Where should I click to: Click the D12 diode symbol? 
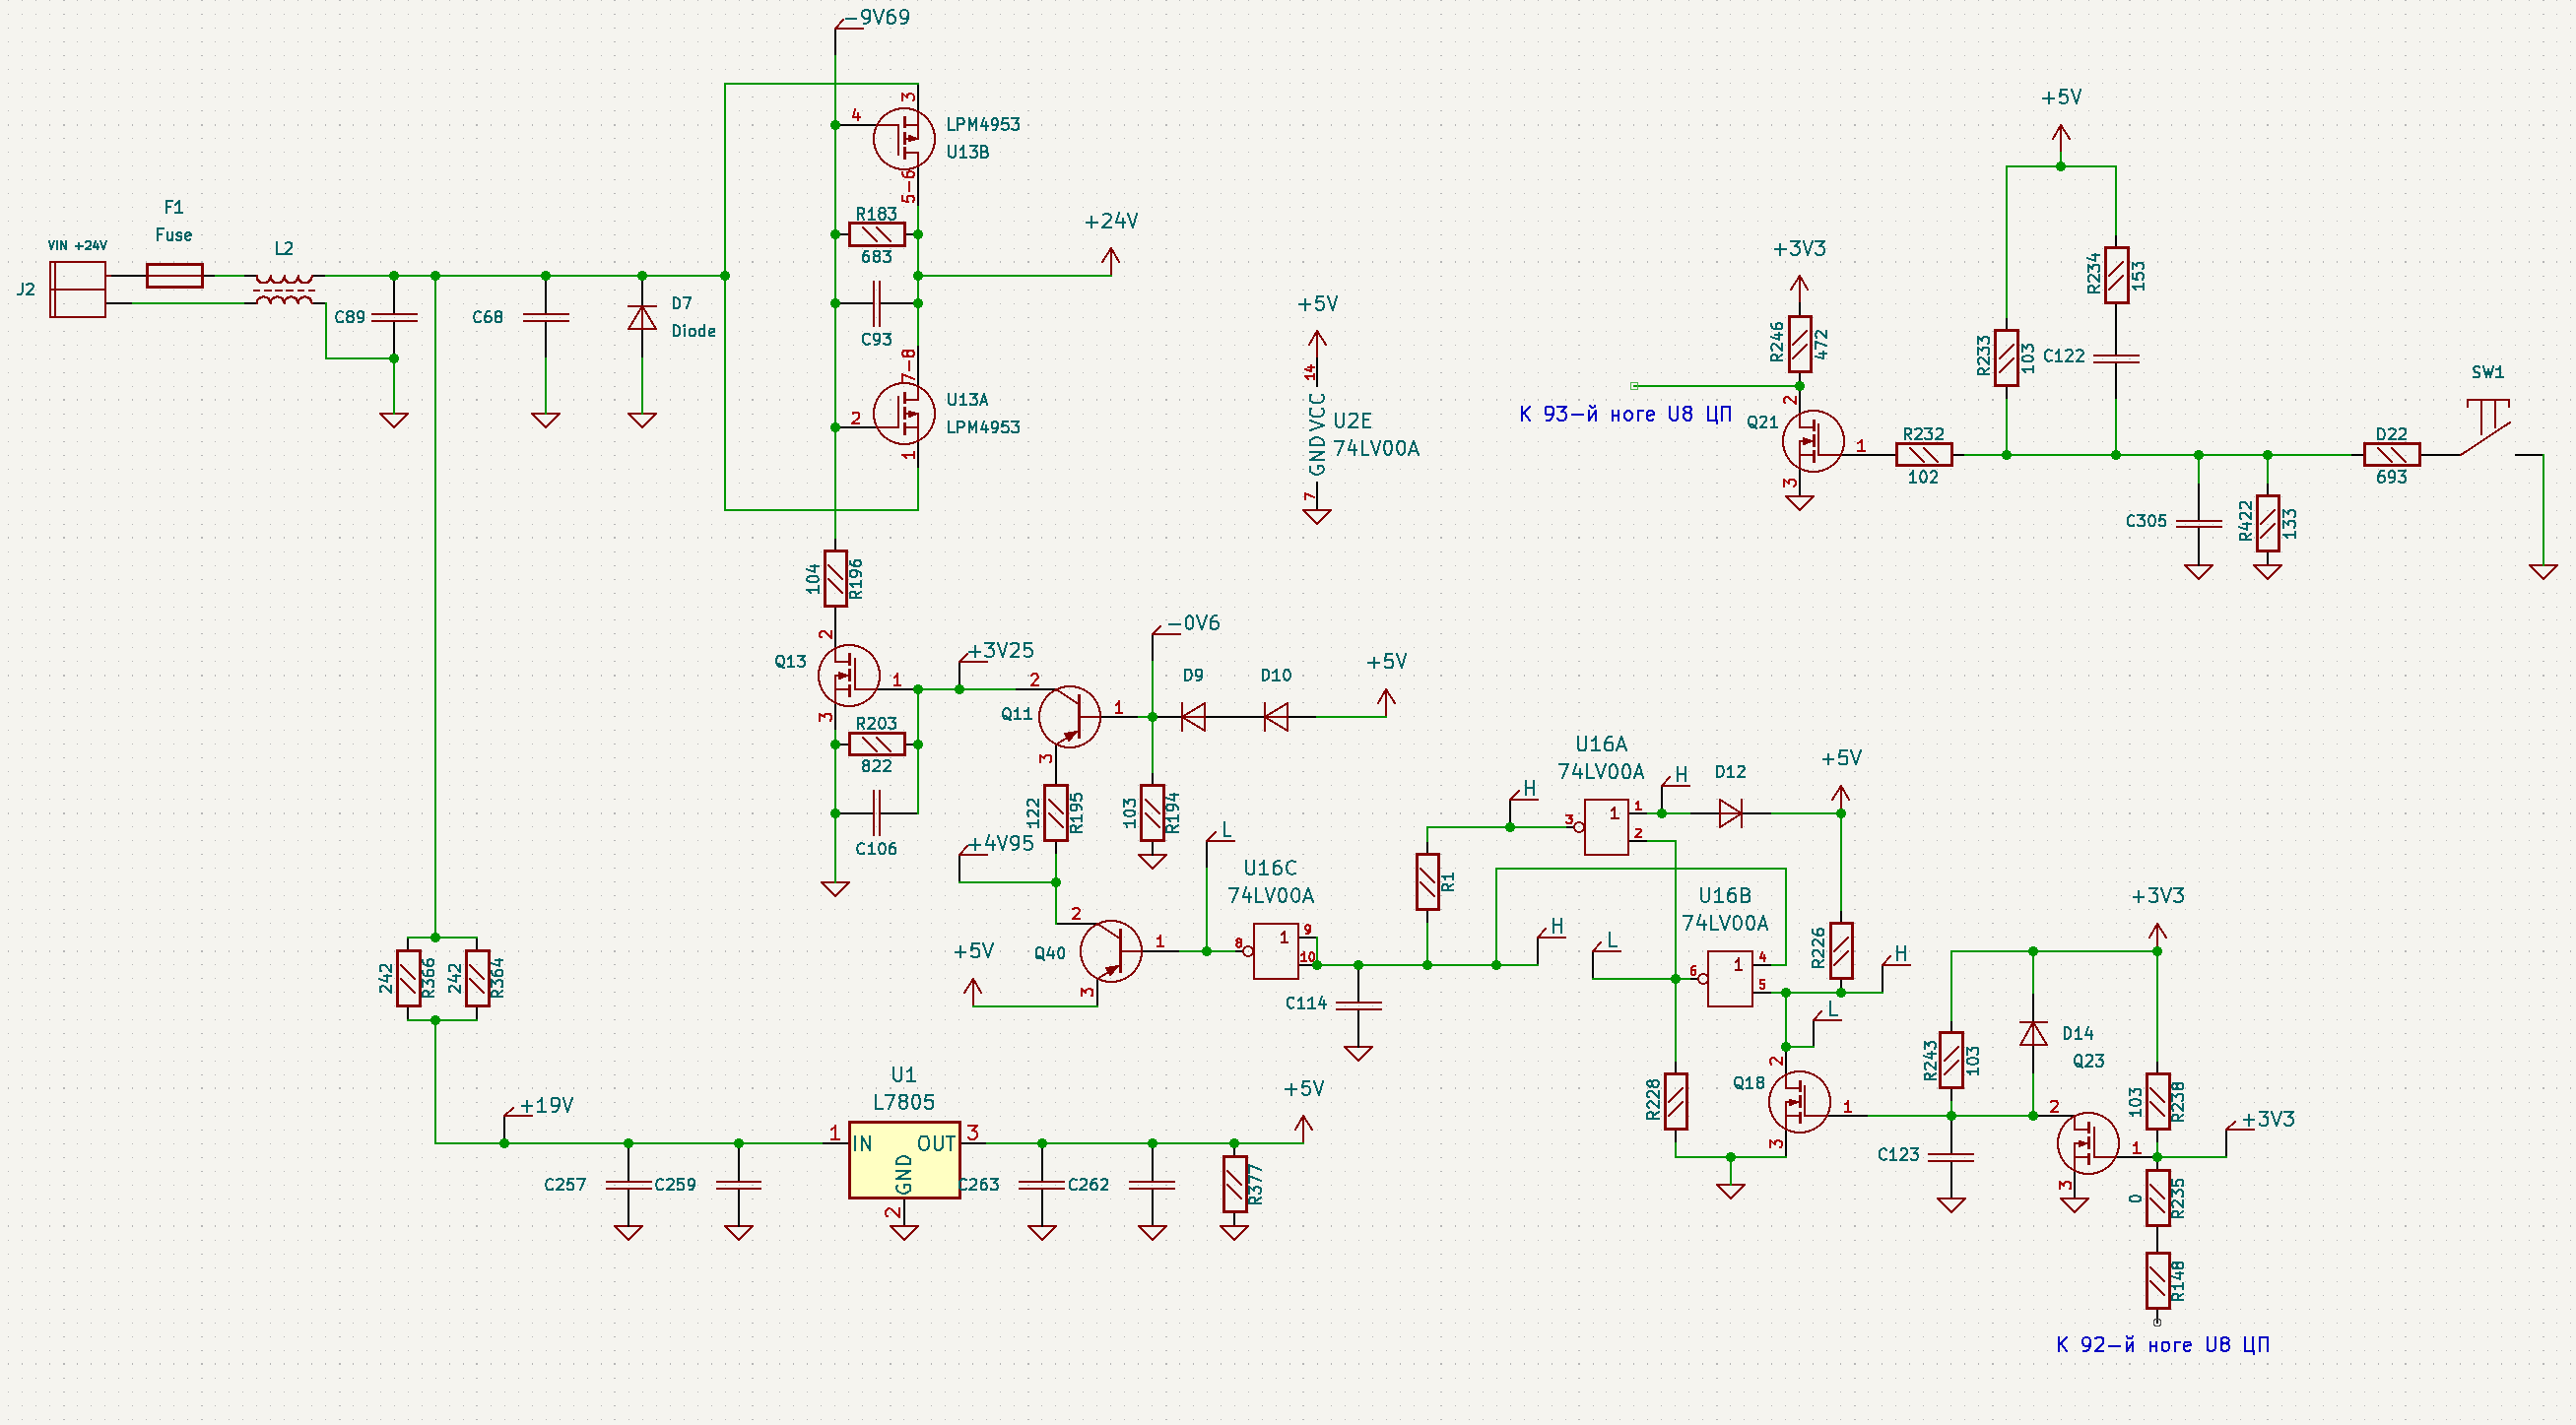click(x=1731, y=813)
